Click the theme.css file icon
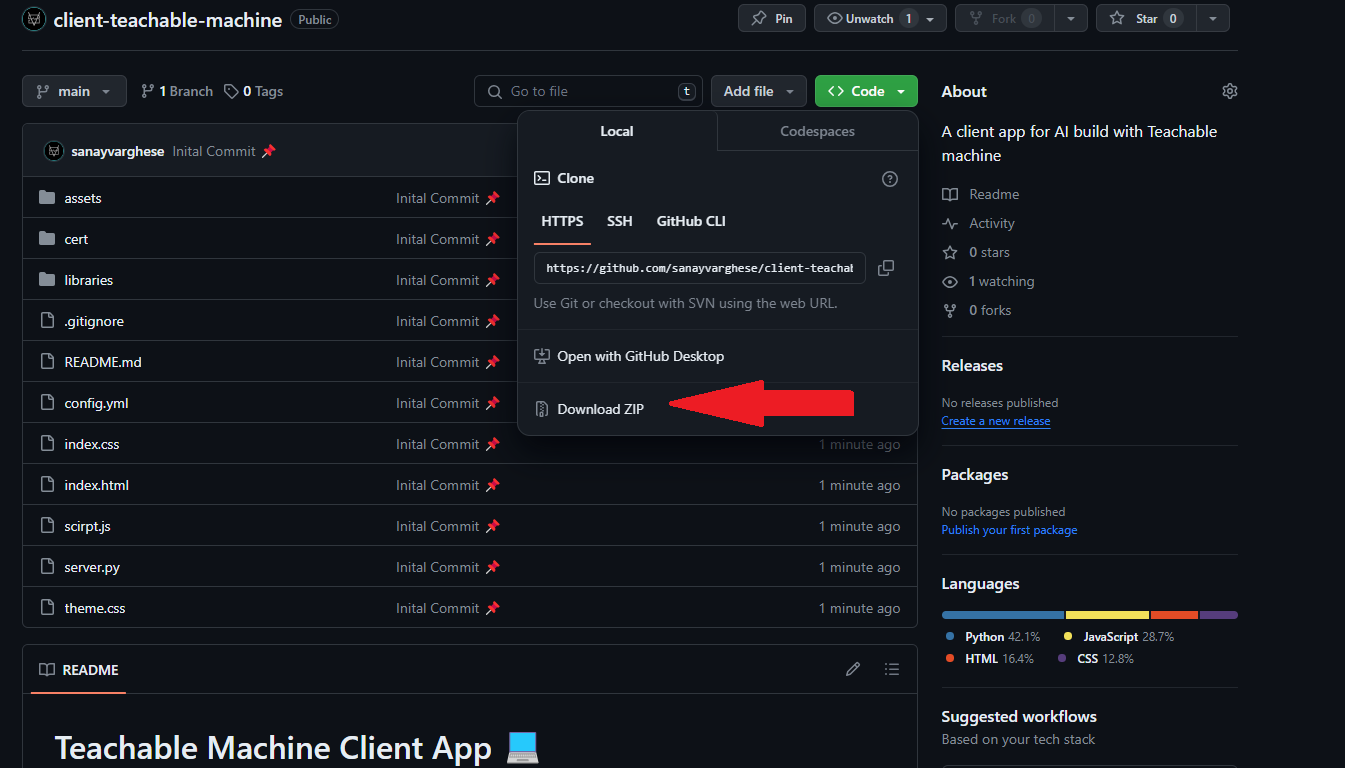The height and width of the screenshot is (768, 1345). pyautogui.click(x=47, y=608)
